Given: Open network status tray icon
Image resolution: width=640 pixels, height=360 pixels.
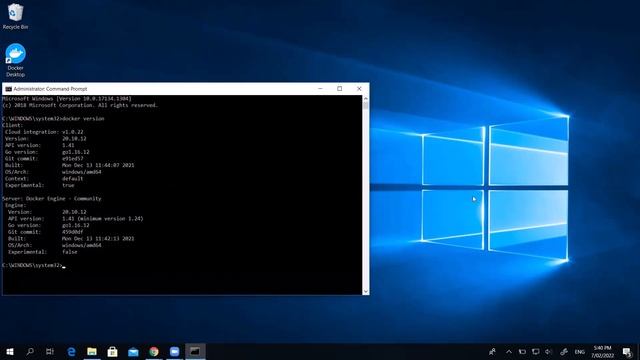Looking at the screenshot, I should [x=536, y=351].
